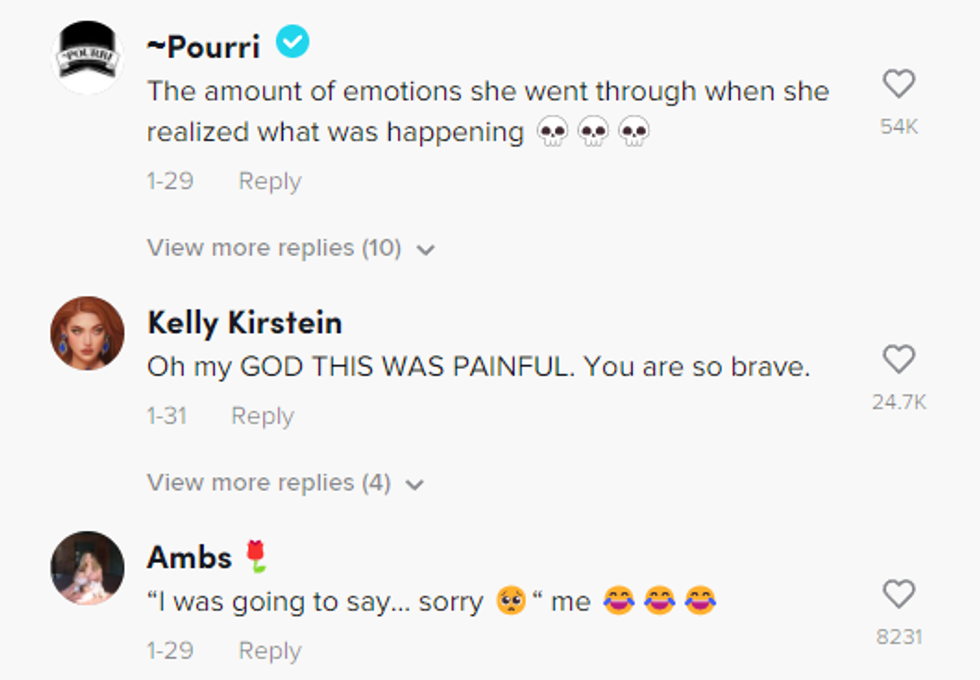
Task: Reply to the Ambs comment
Action: (269, 651)
